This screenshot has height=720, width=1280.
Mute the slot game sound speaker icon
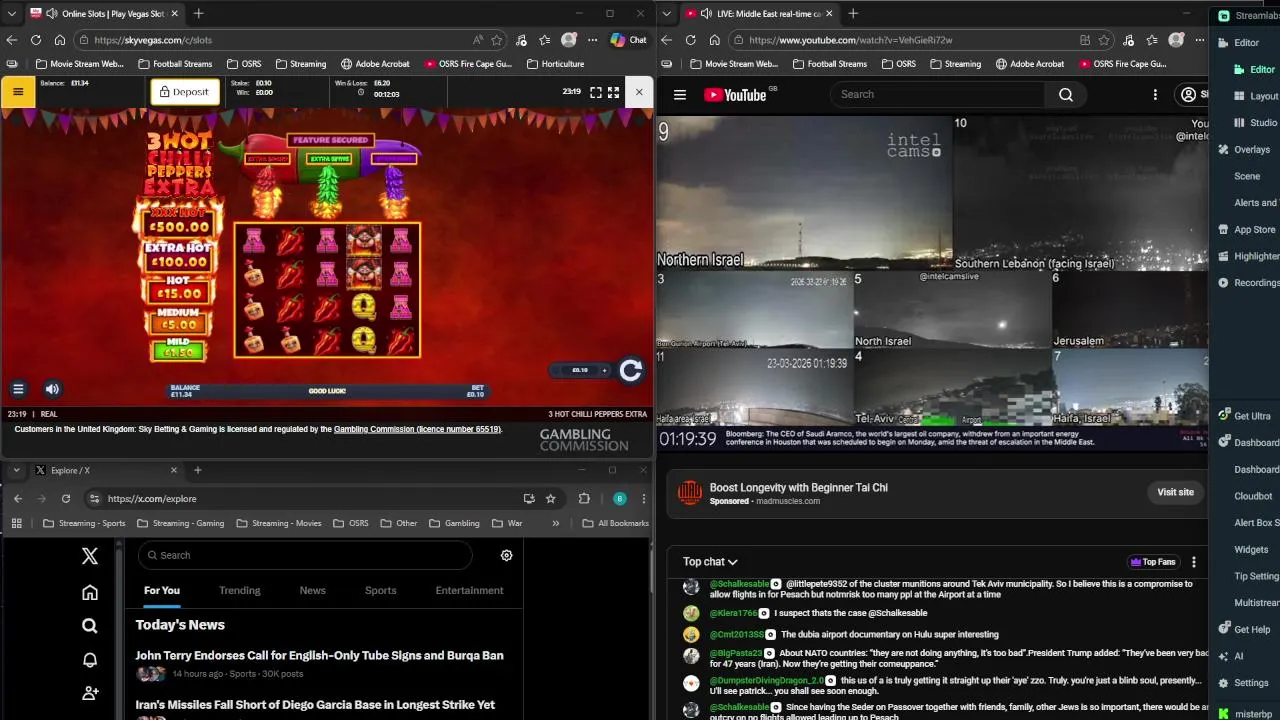[x=52, y=389]
